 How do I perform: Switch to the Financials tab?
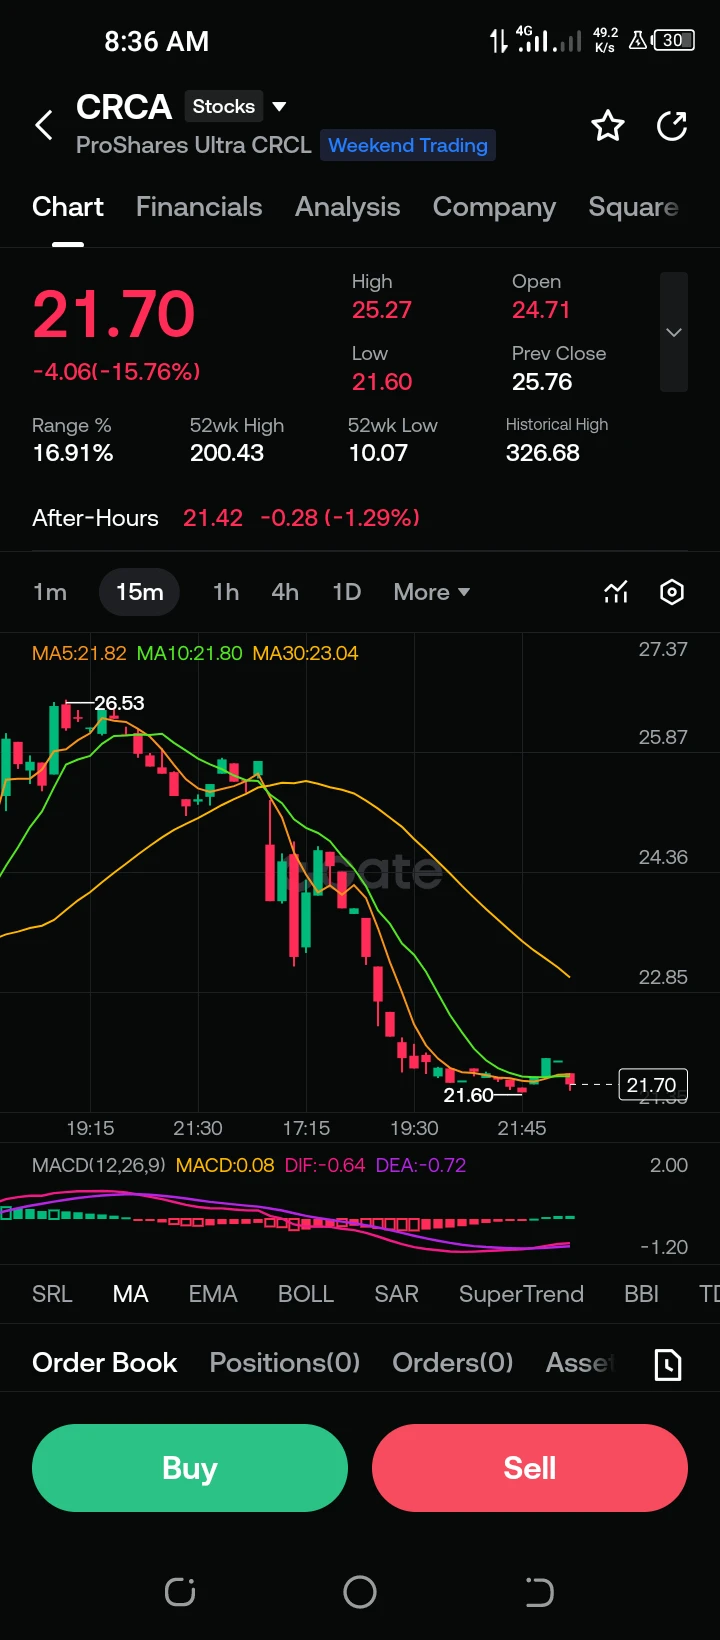coord(199,207)
